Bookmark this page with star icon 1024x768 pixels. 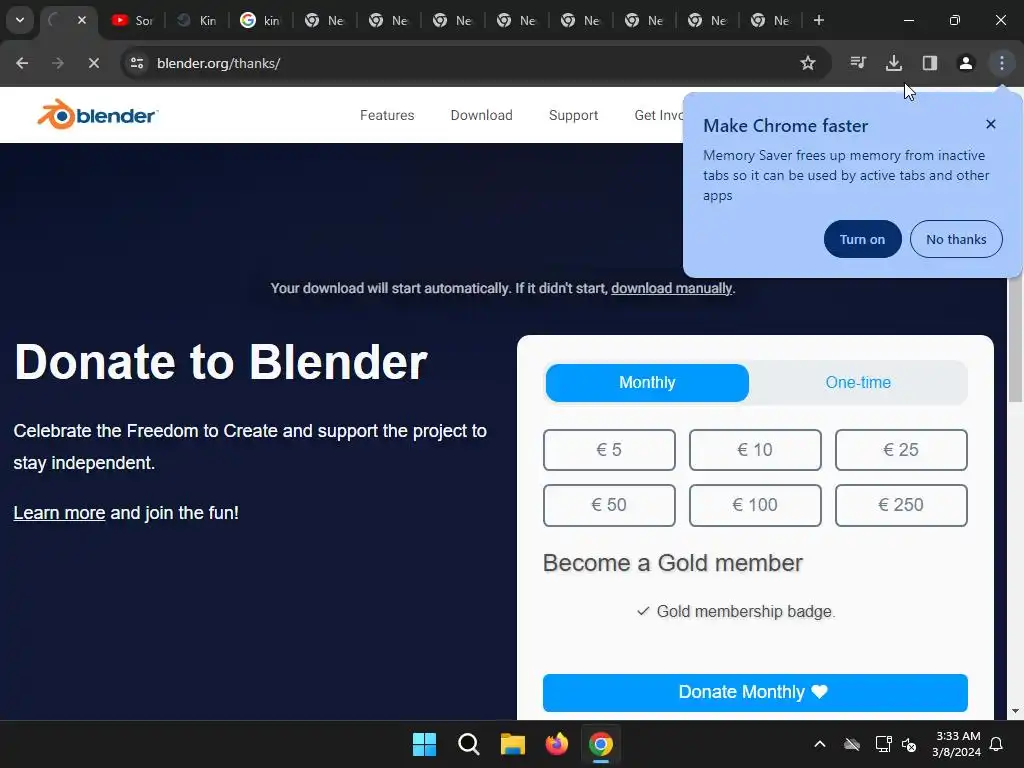click(x=808, y=63)
